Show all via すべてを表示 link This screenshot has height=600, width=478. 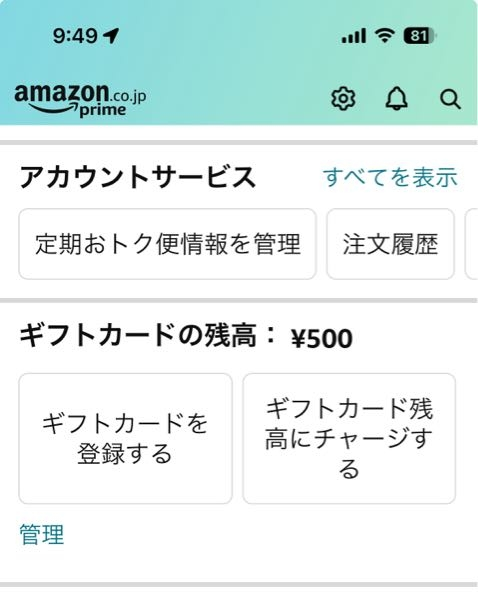pos(390,177)
